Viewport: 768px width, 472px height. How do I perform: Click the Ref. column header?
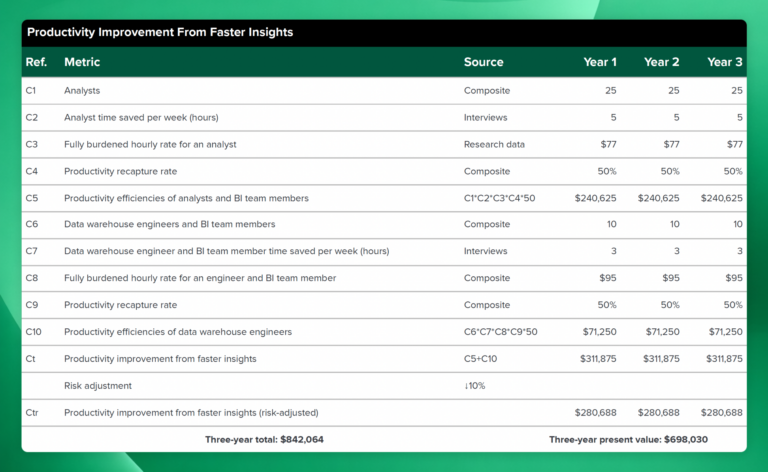point(36,62)
